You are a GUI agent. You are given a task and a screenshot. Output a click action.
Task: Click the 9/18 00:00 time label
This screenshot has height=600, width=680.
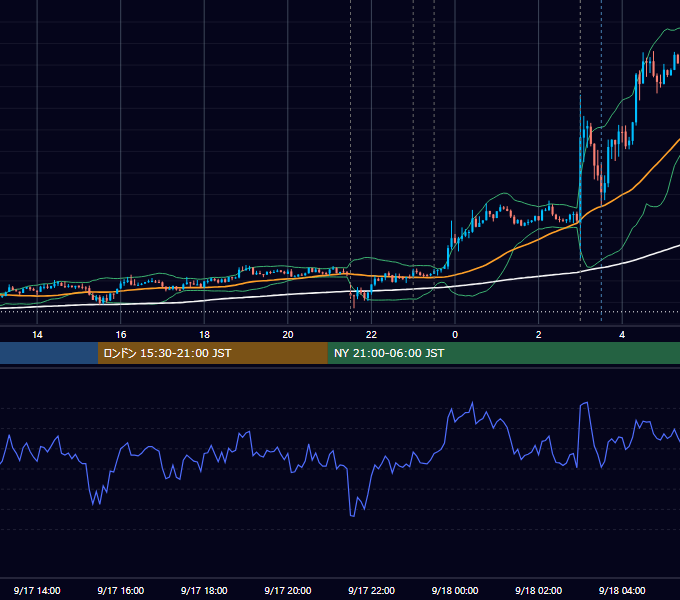[x=455, y=590]
